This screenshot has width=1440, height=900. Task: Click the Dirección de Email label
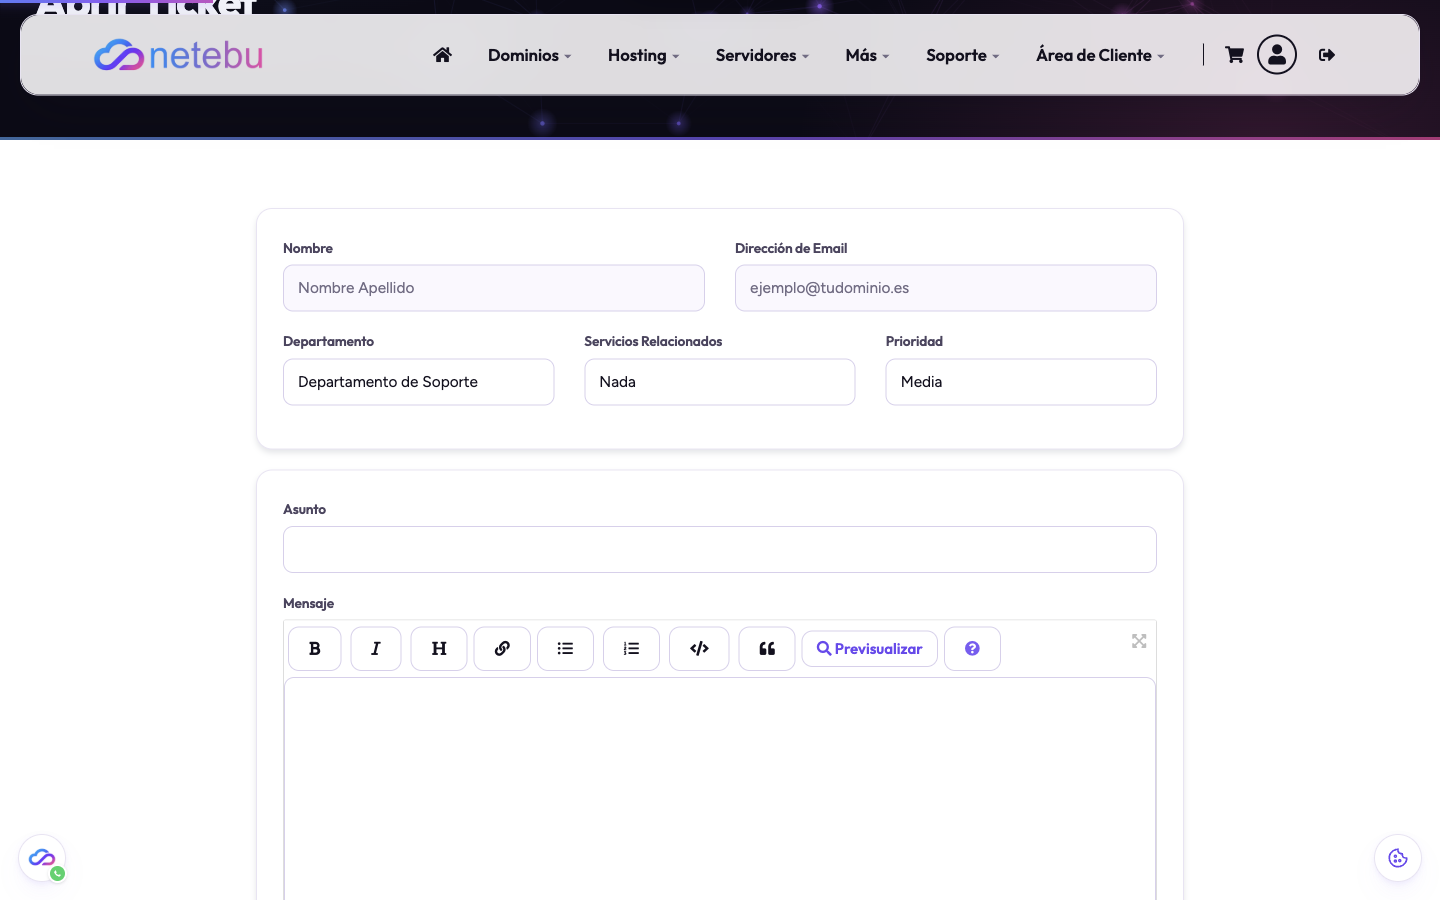[x=791, y=248]
